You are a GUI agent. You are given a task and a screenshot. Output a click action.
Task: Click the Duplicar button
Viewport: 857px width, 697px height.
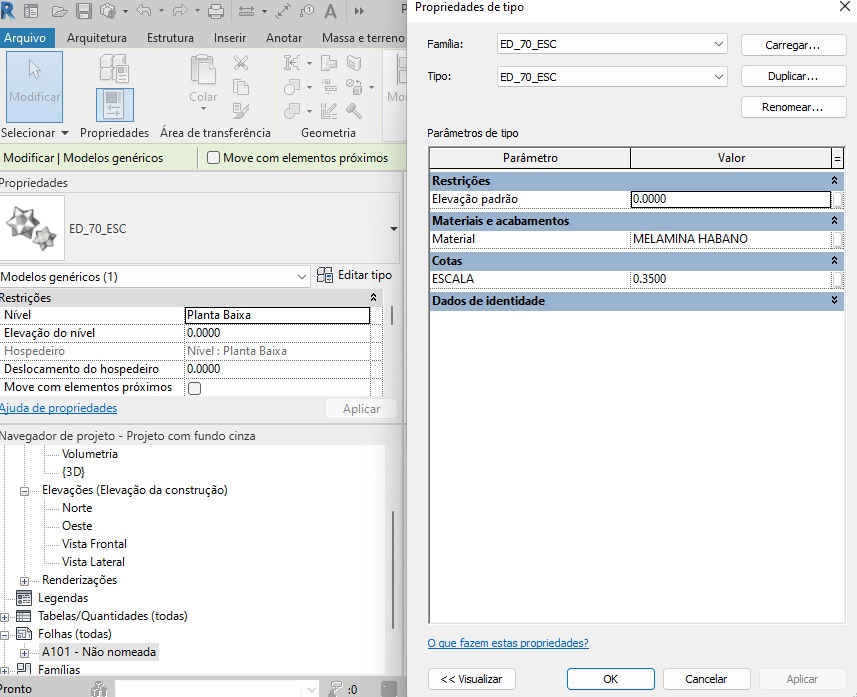click(x=793, y=76)
